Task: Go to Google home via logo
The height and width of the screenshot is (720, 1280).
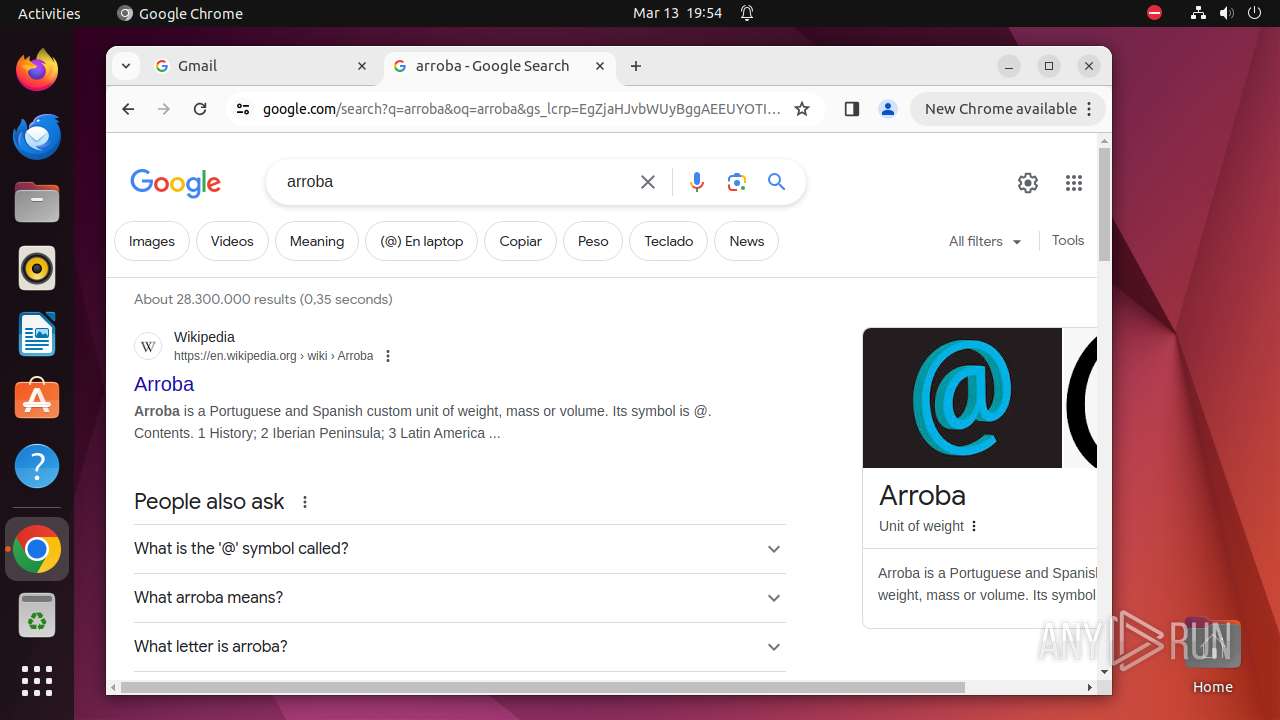Action: (176, 182)
